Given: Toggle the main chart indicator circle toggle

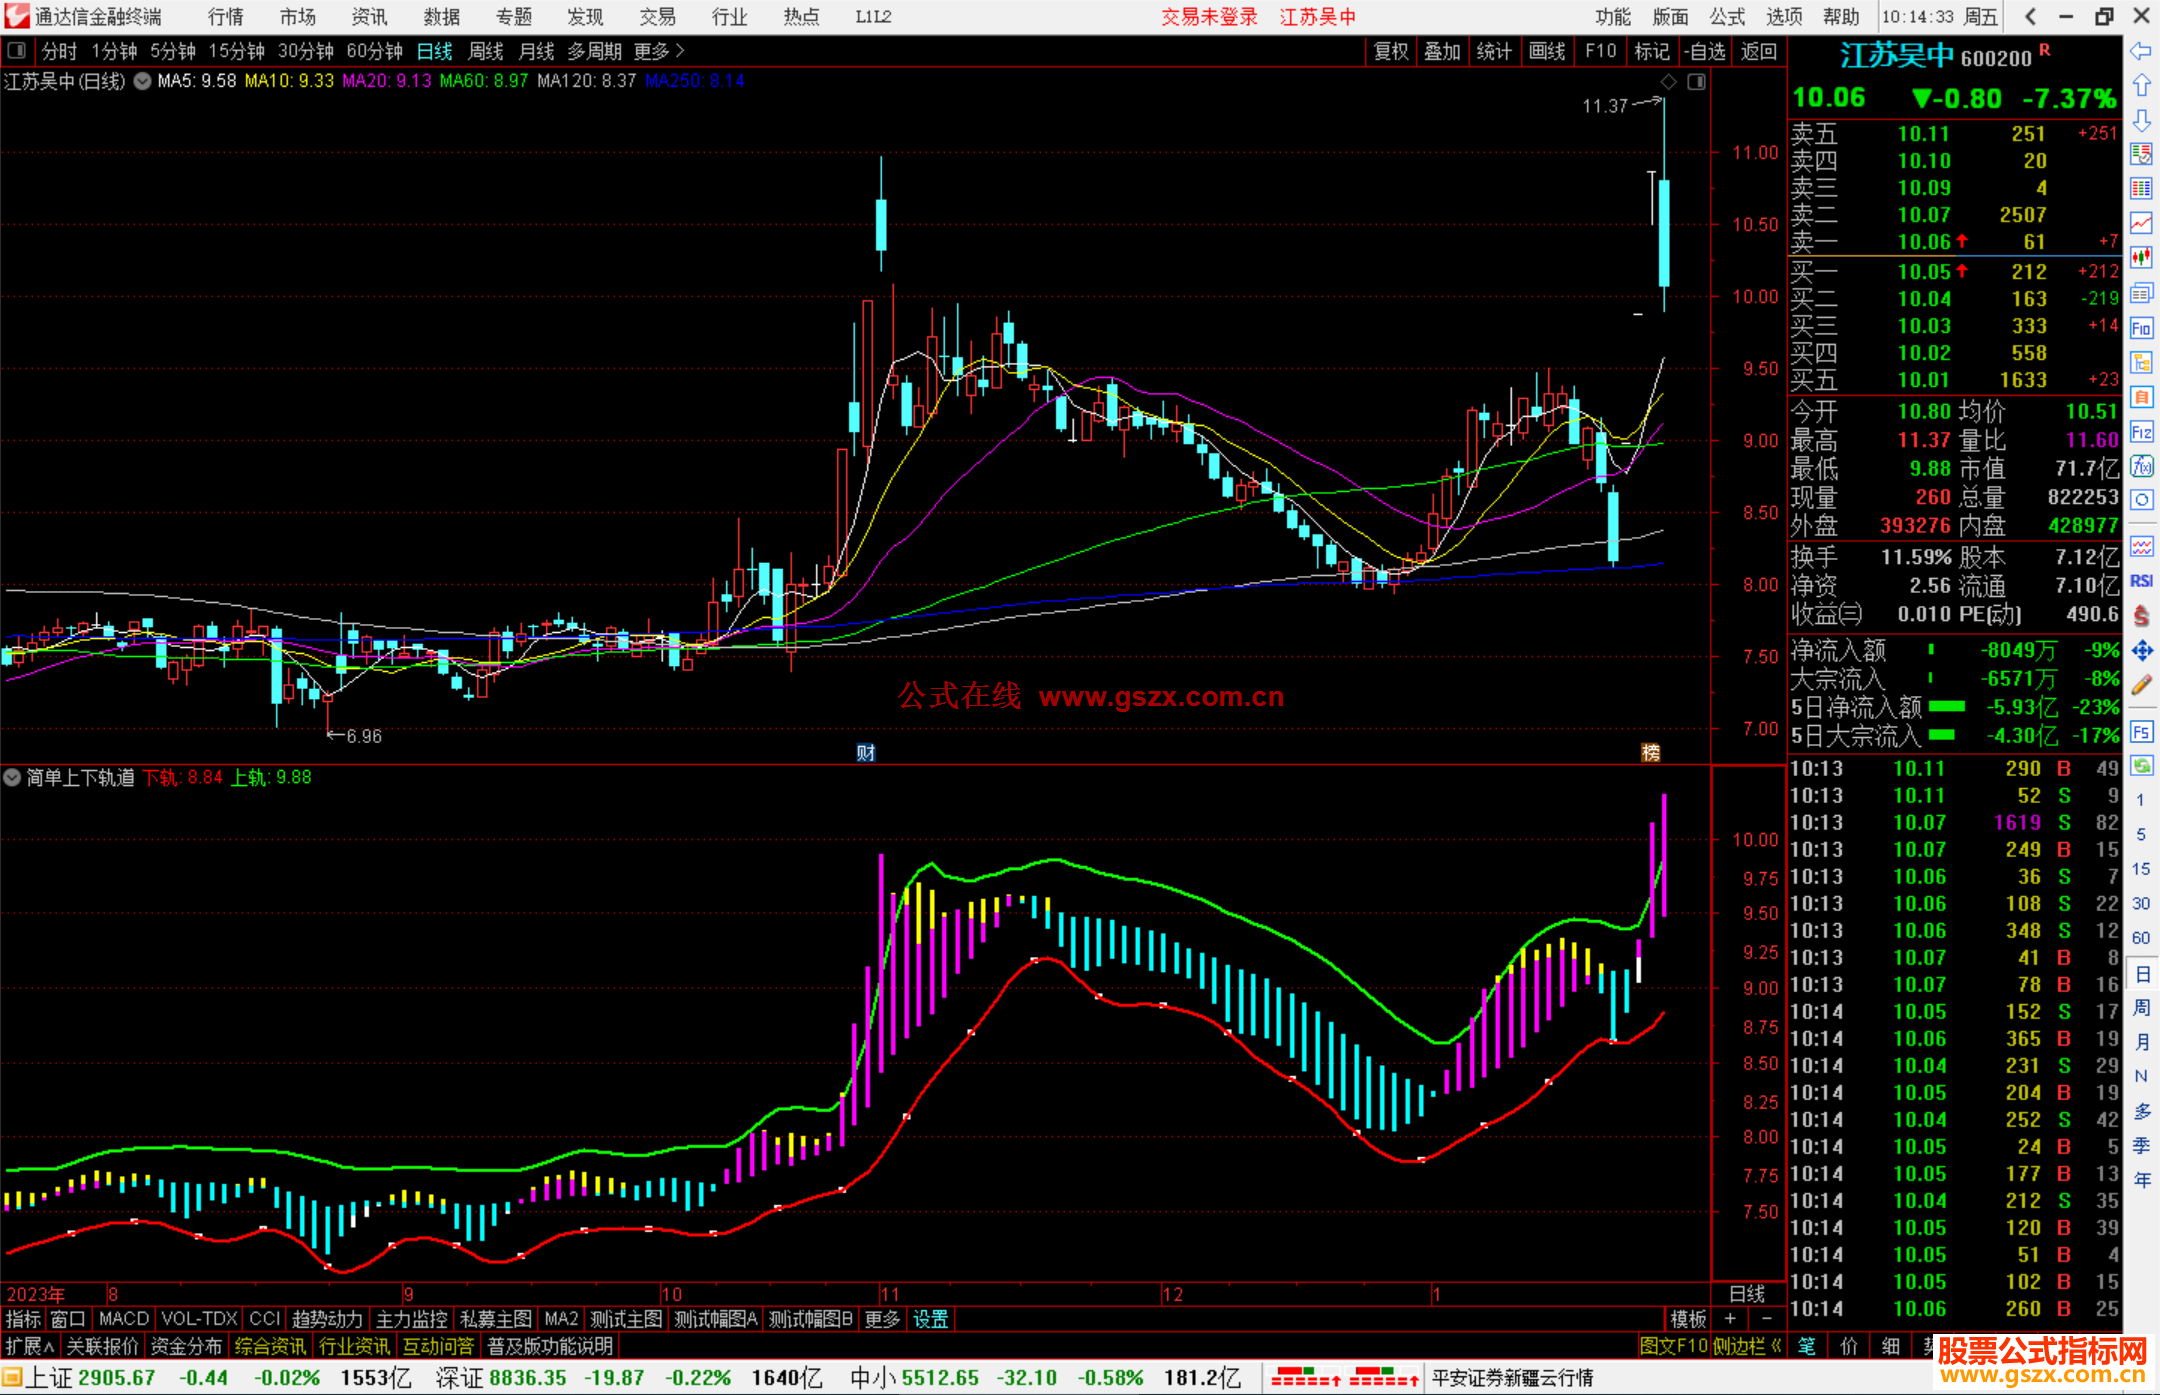Looking at the screenshot, I should (x=143, y=81).
